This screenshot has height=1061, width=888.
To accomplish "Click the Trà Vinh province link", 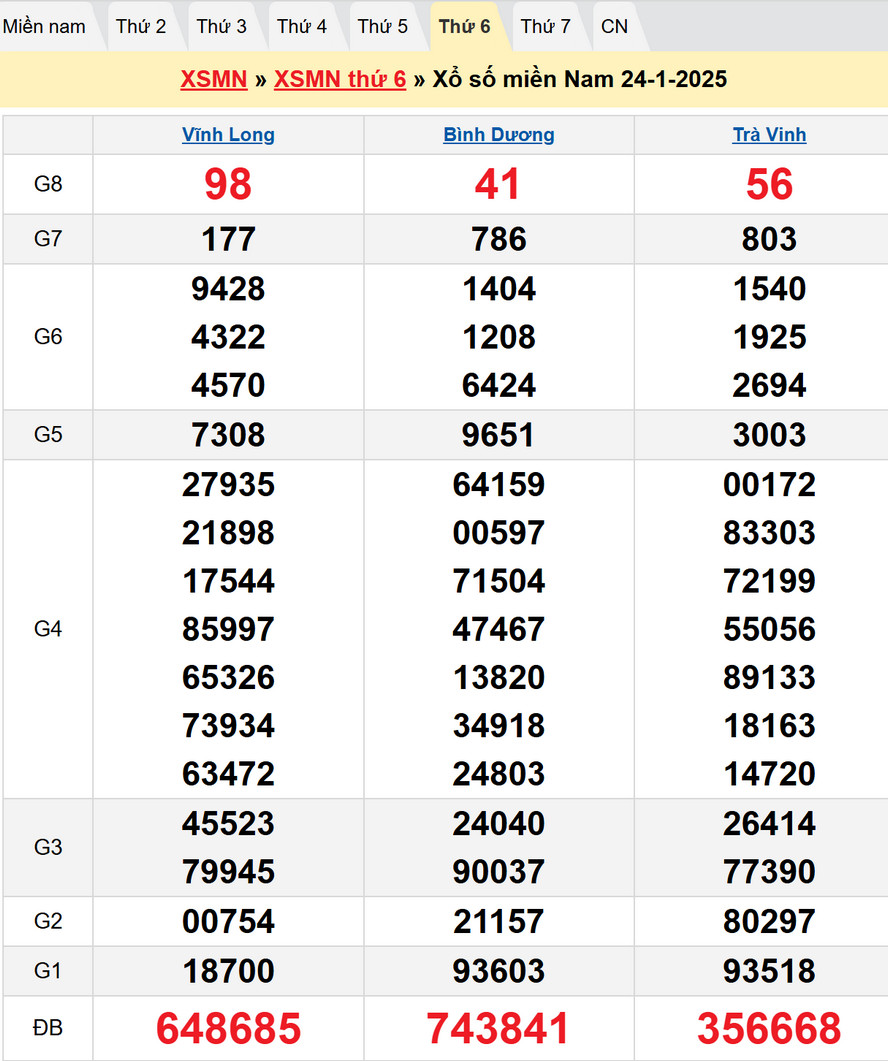I will point(769,135).
